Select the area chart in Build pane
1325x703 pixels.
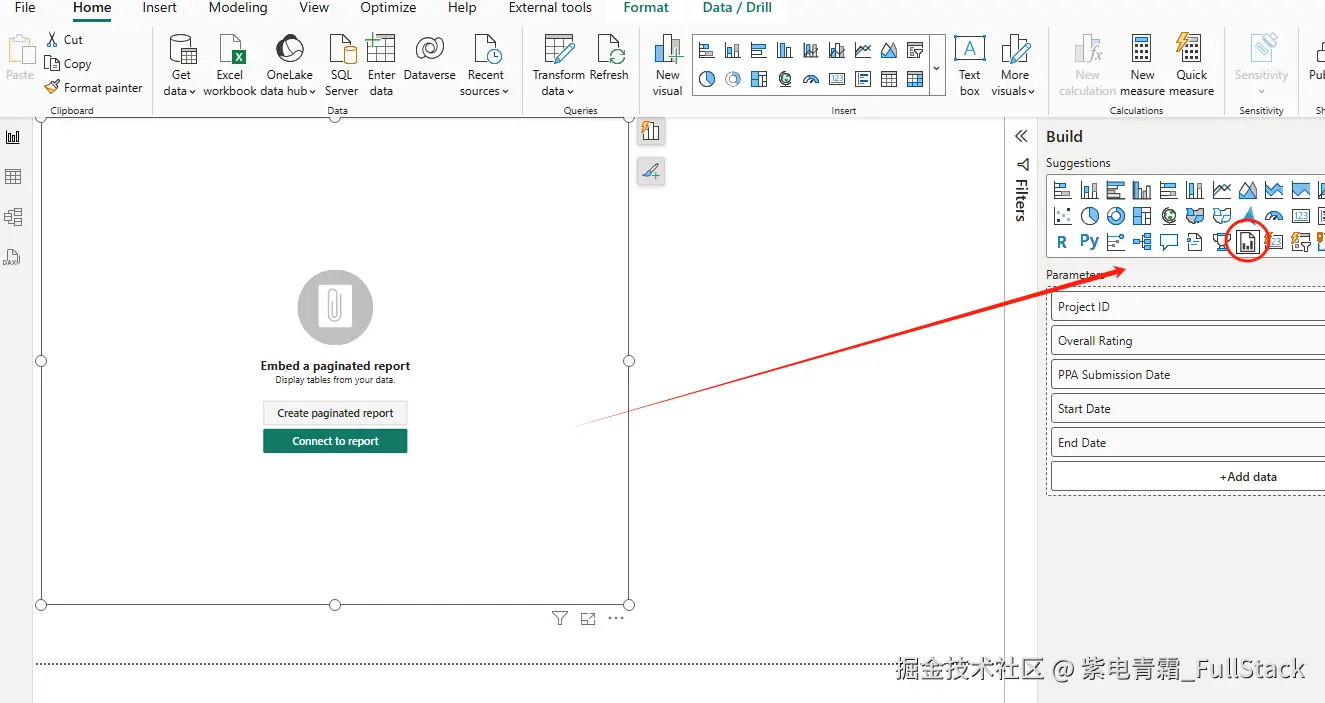pos(1248,189)
